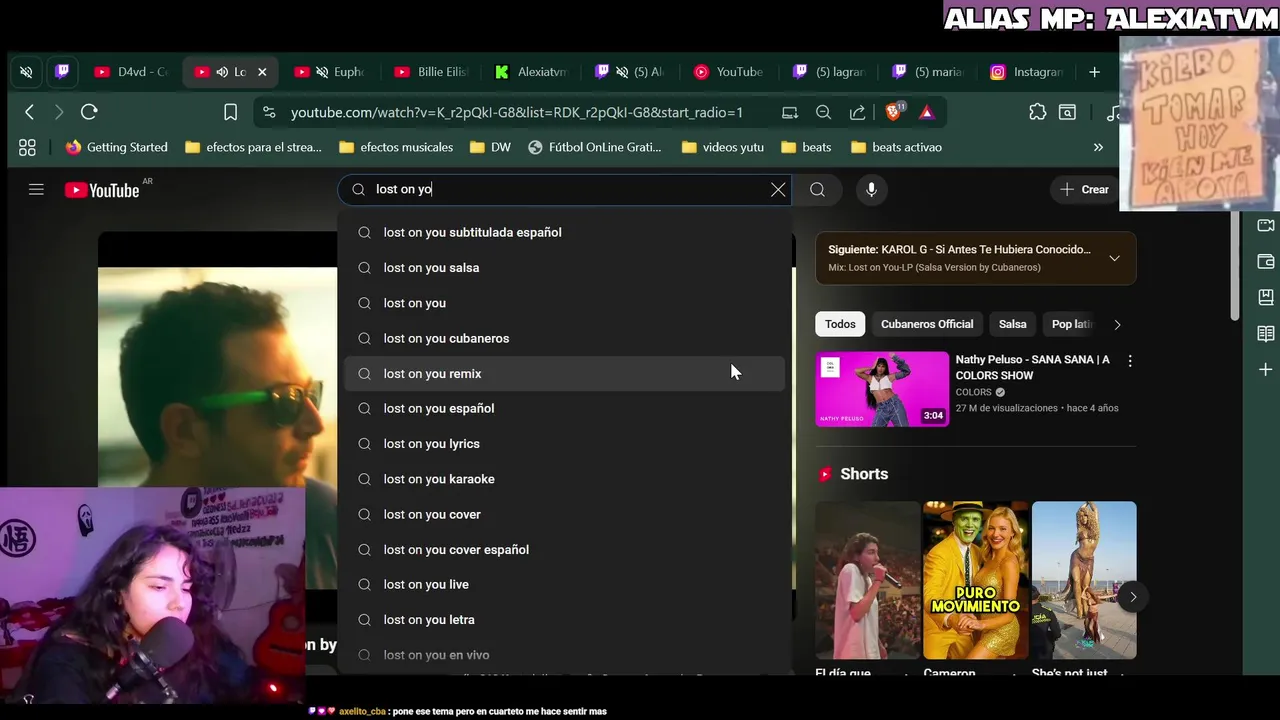Switch to the D4vd browser tab
1280x720 pixels.
pyautogui.click(x=130, y=72)
